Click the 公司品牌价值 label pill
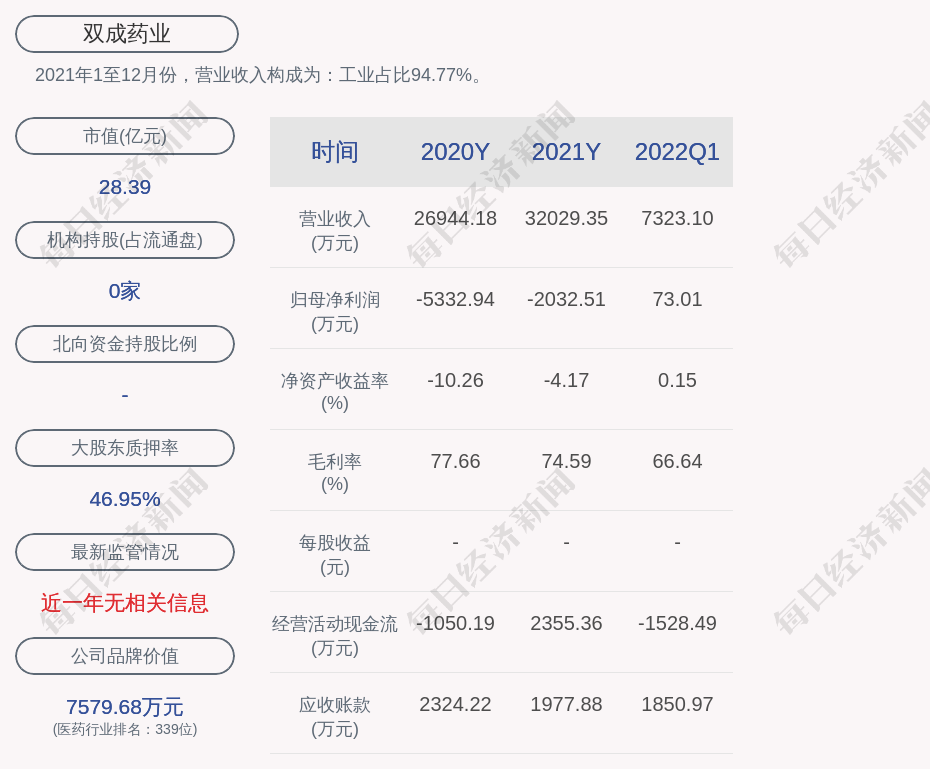The image size is (930, 769). tap(125, 656)
